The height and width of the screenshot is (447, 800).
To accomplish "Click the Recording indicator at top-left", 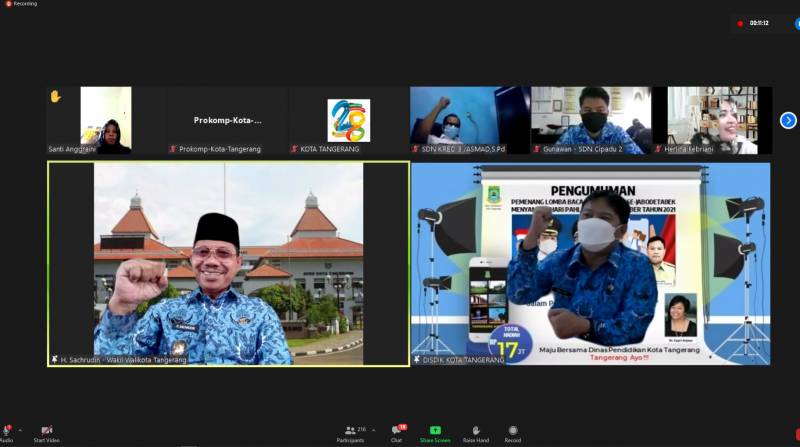I will click(20, 4).
